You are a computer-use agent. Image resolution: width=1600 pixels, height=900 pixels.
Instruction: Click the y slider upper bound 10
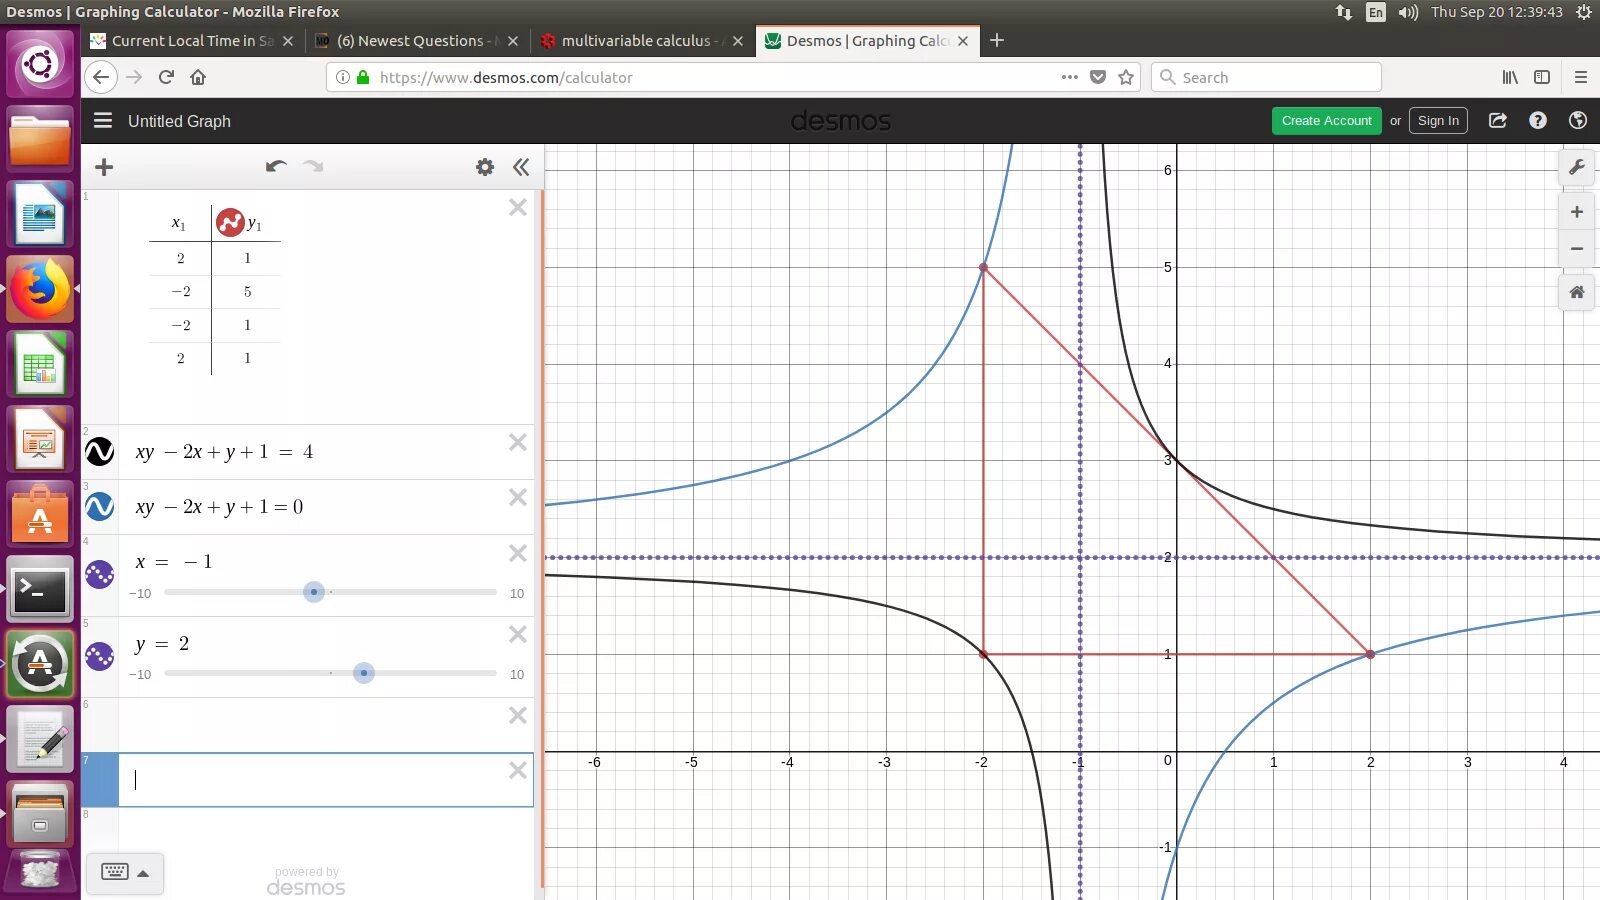517,674
